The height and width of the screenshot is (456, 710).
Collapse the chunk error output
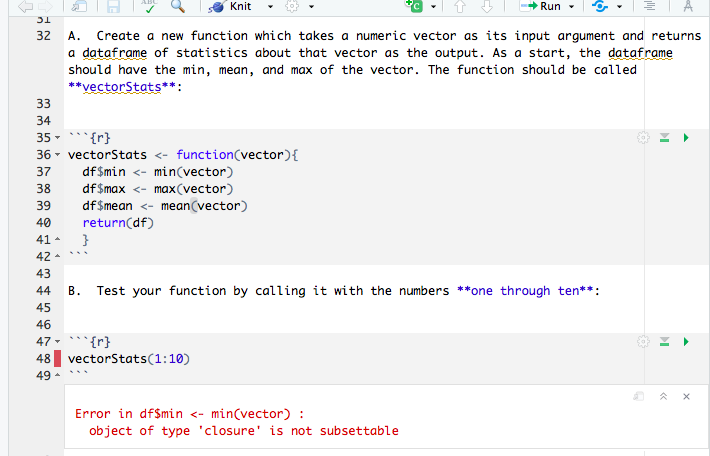pyautogui.click(x=663, y=397)
